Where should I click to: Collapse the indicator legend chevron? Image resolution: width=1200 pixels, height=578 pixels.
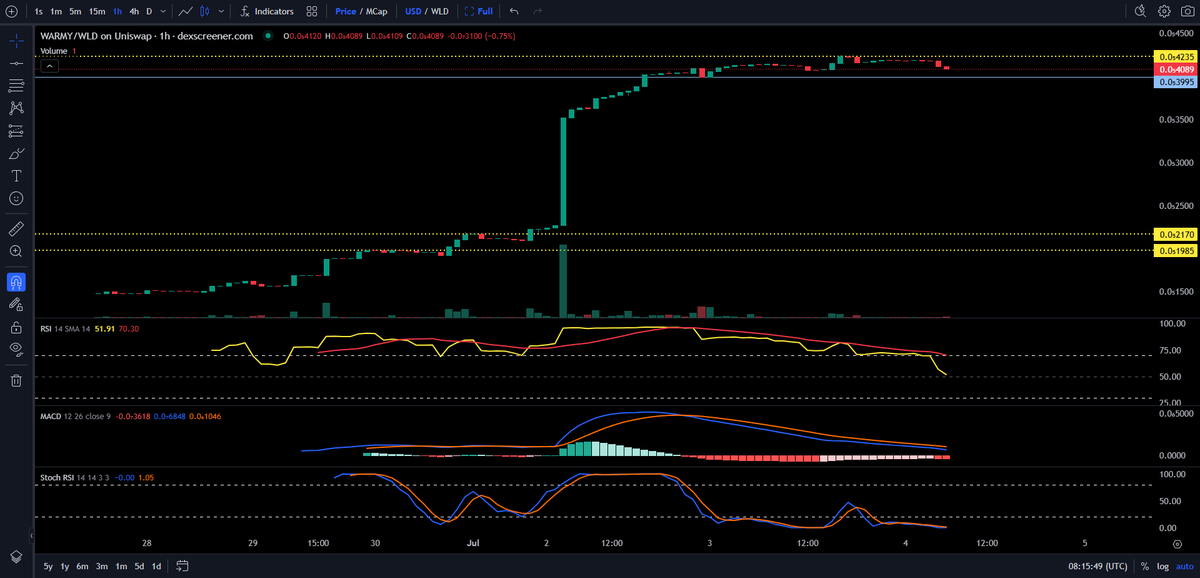[48, 66]
